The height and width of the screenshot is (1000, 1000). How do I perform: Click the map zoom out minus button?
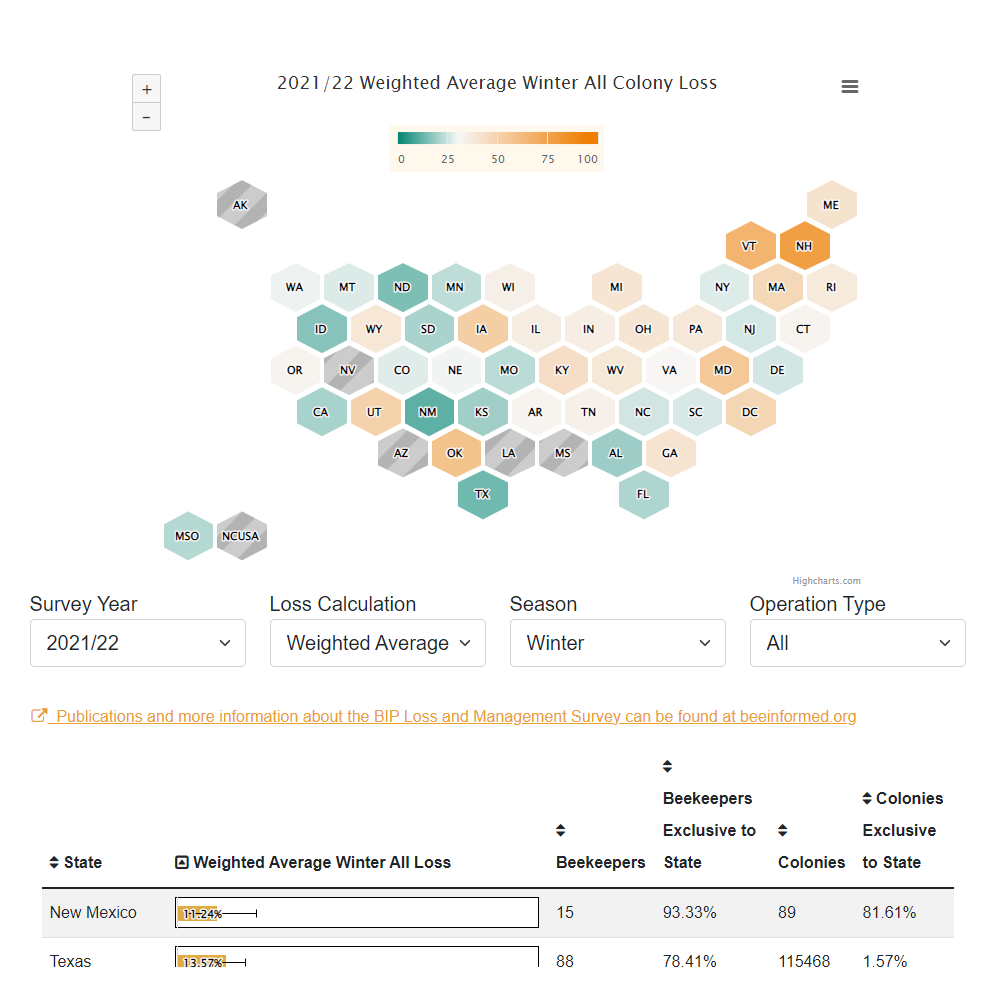[146, 117]
